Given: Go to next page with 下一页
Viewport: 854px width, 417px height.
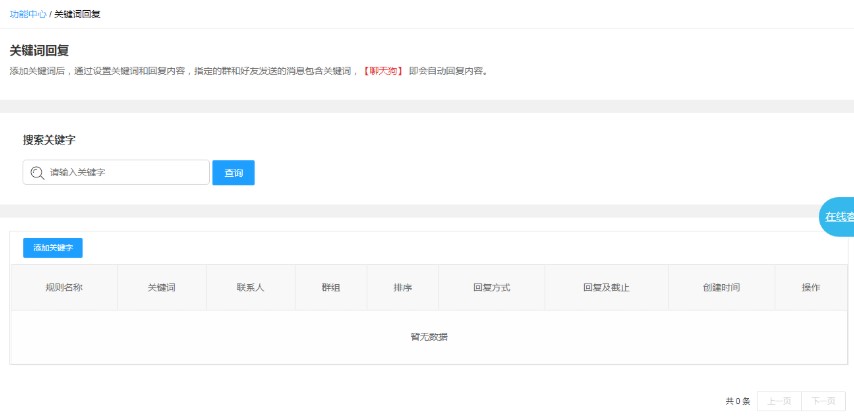Looking at the screenshot, I should (x=823, y=401).
